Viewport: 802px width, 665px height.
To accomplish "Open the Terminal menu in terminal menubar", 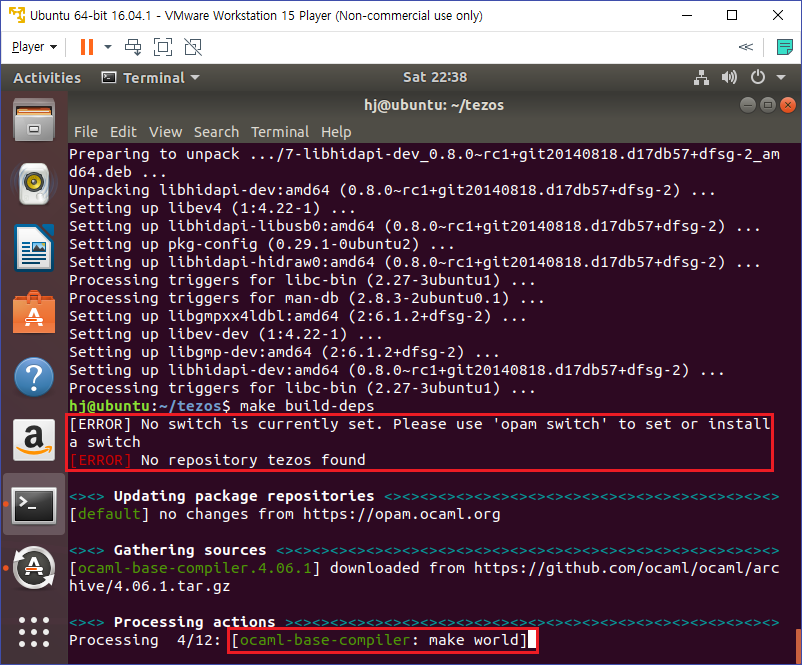I will click(280, 132).
